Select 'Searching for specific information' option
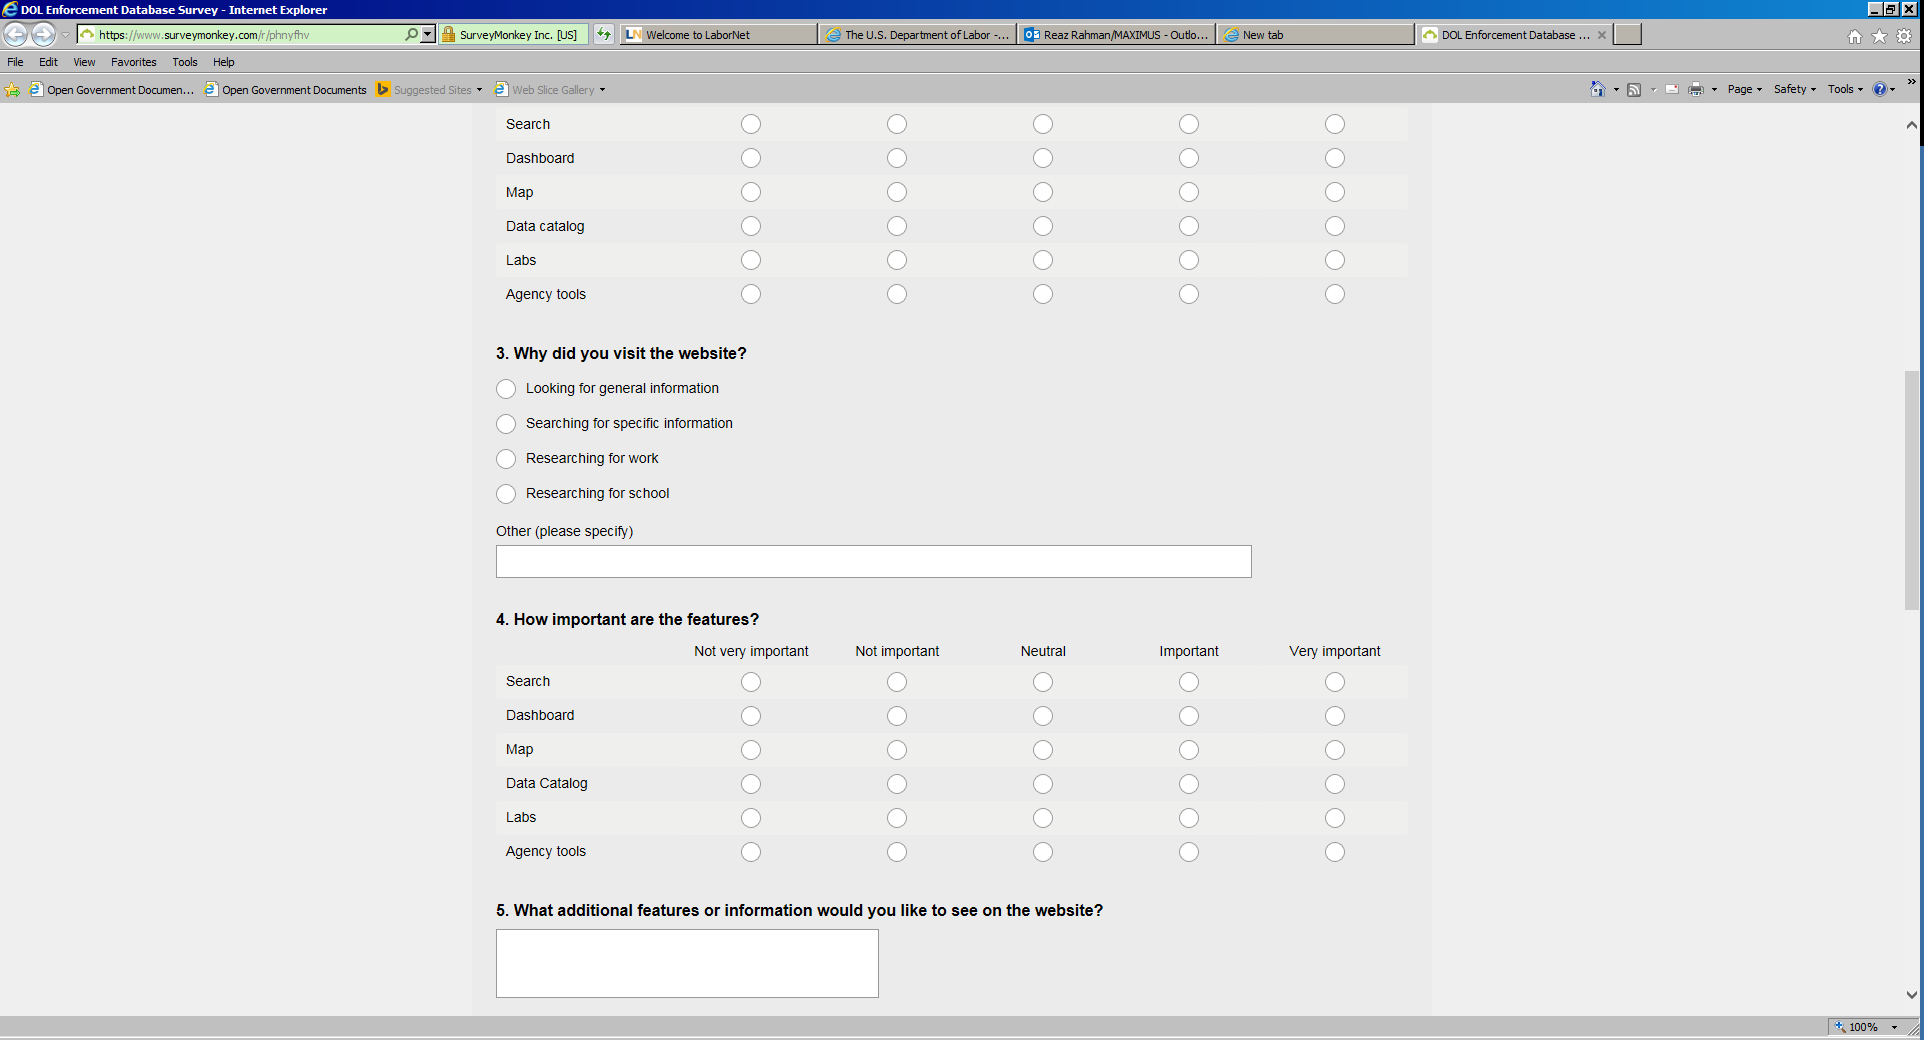Screen dimensions: 1924x1040 (506, 424)
